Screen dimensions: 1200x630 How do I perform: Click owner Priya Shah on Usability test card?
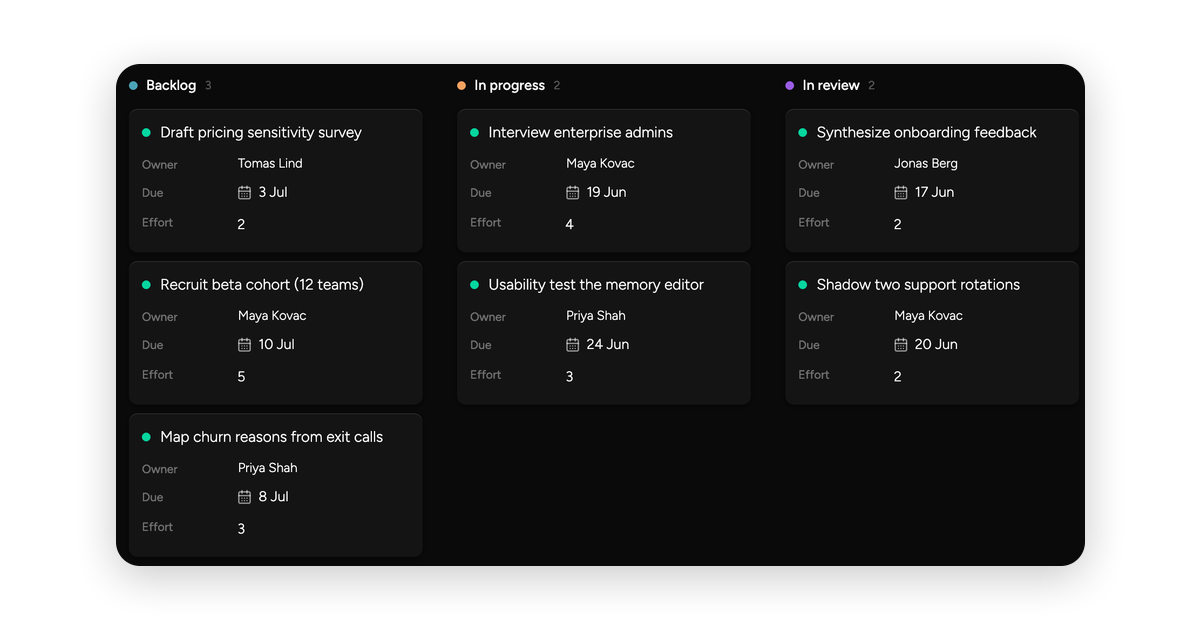click(596, 315)
